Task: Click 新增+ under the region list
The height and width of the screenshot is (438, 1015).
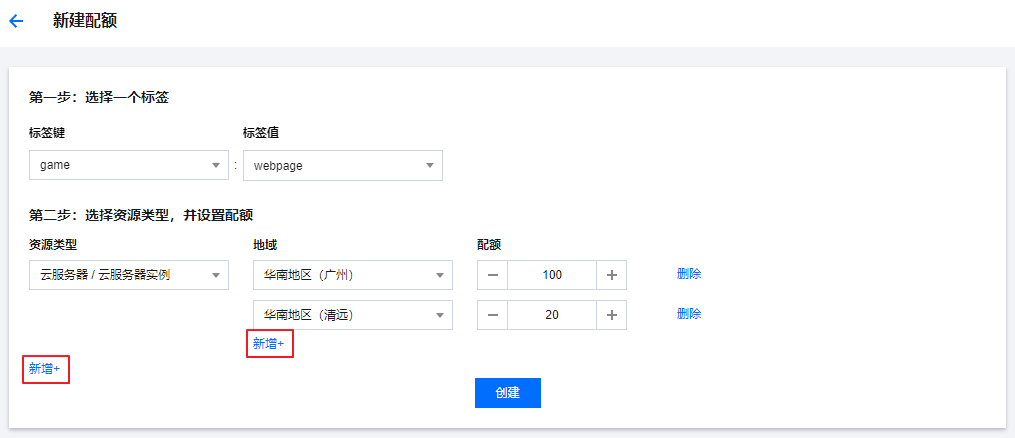Action: coord(269,344)
